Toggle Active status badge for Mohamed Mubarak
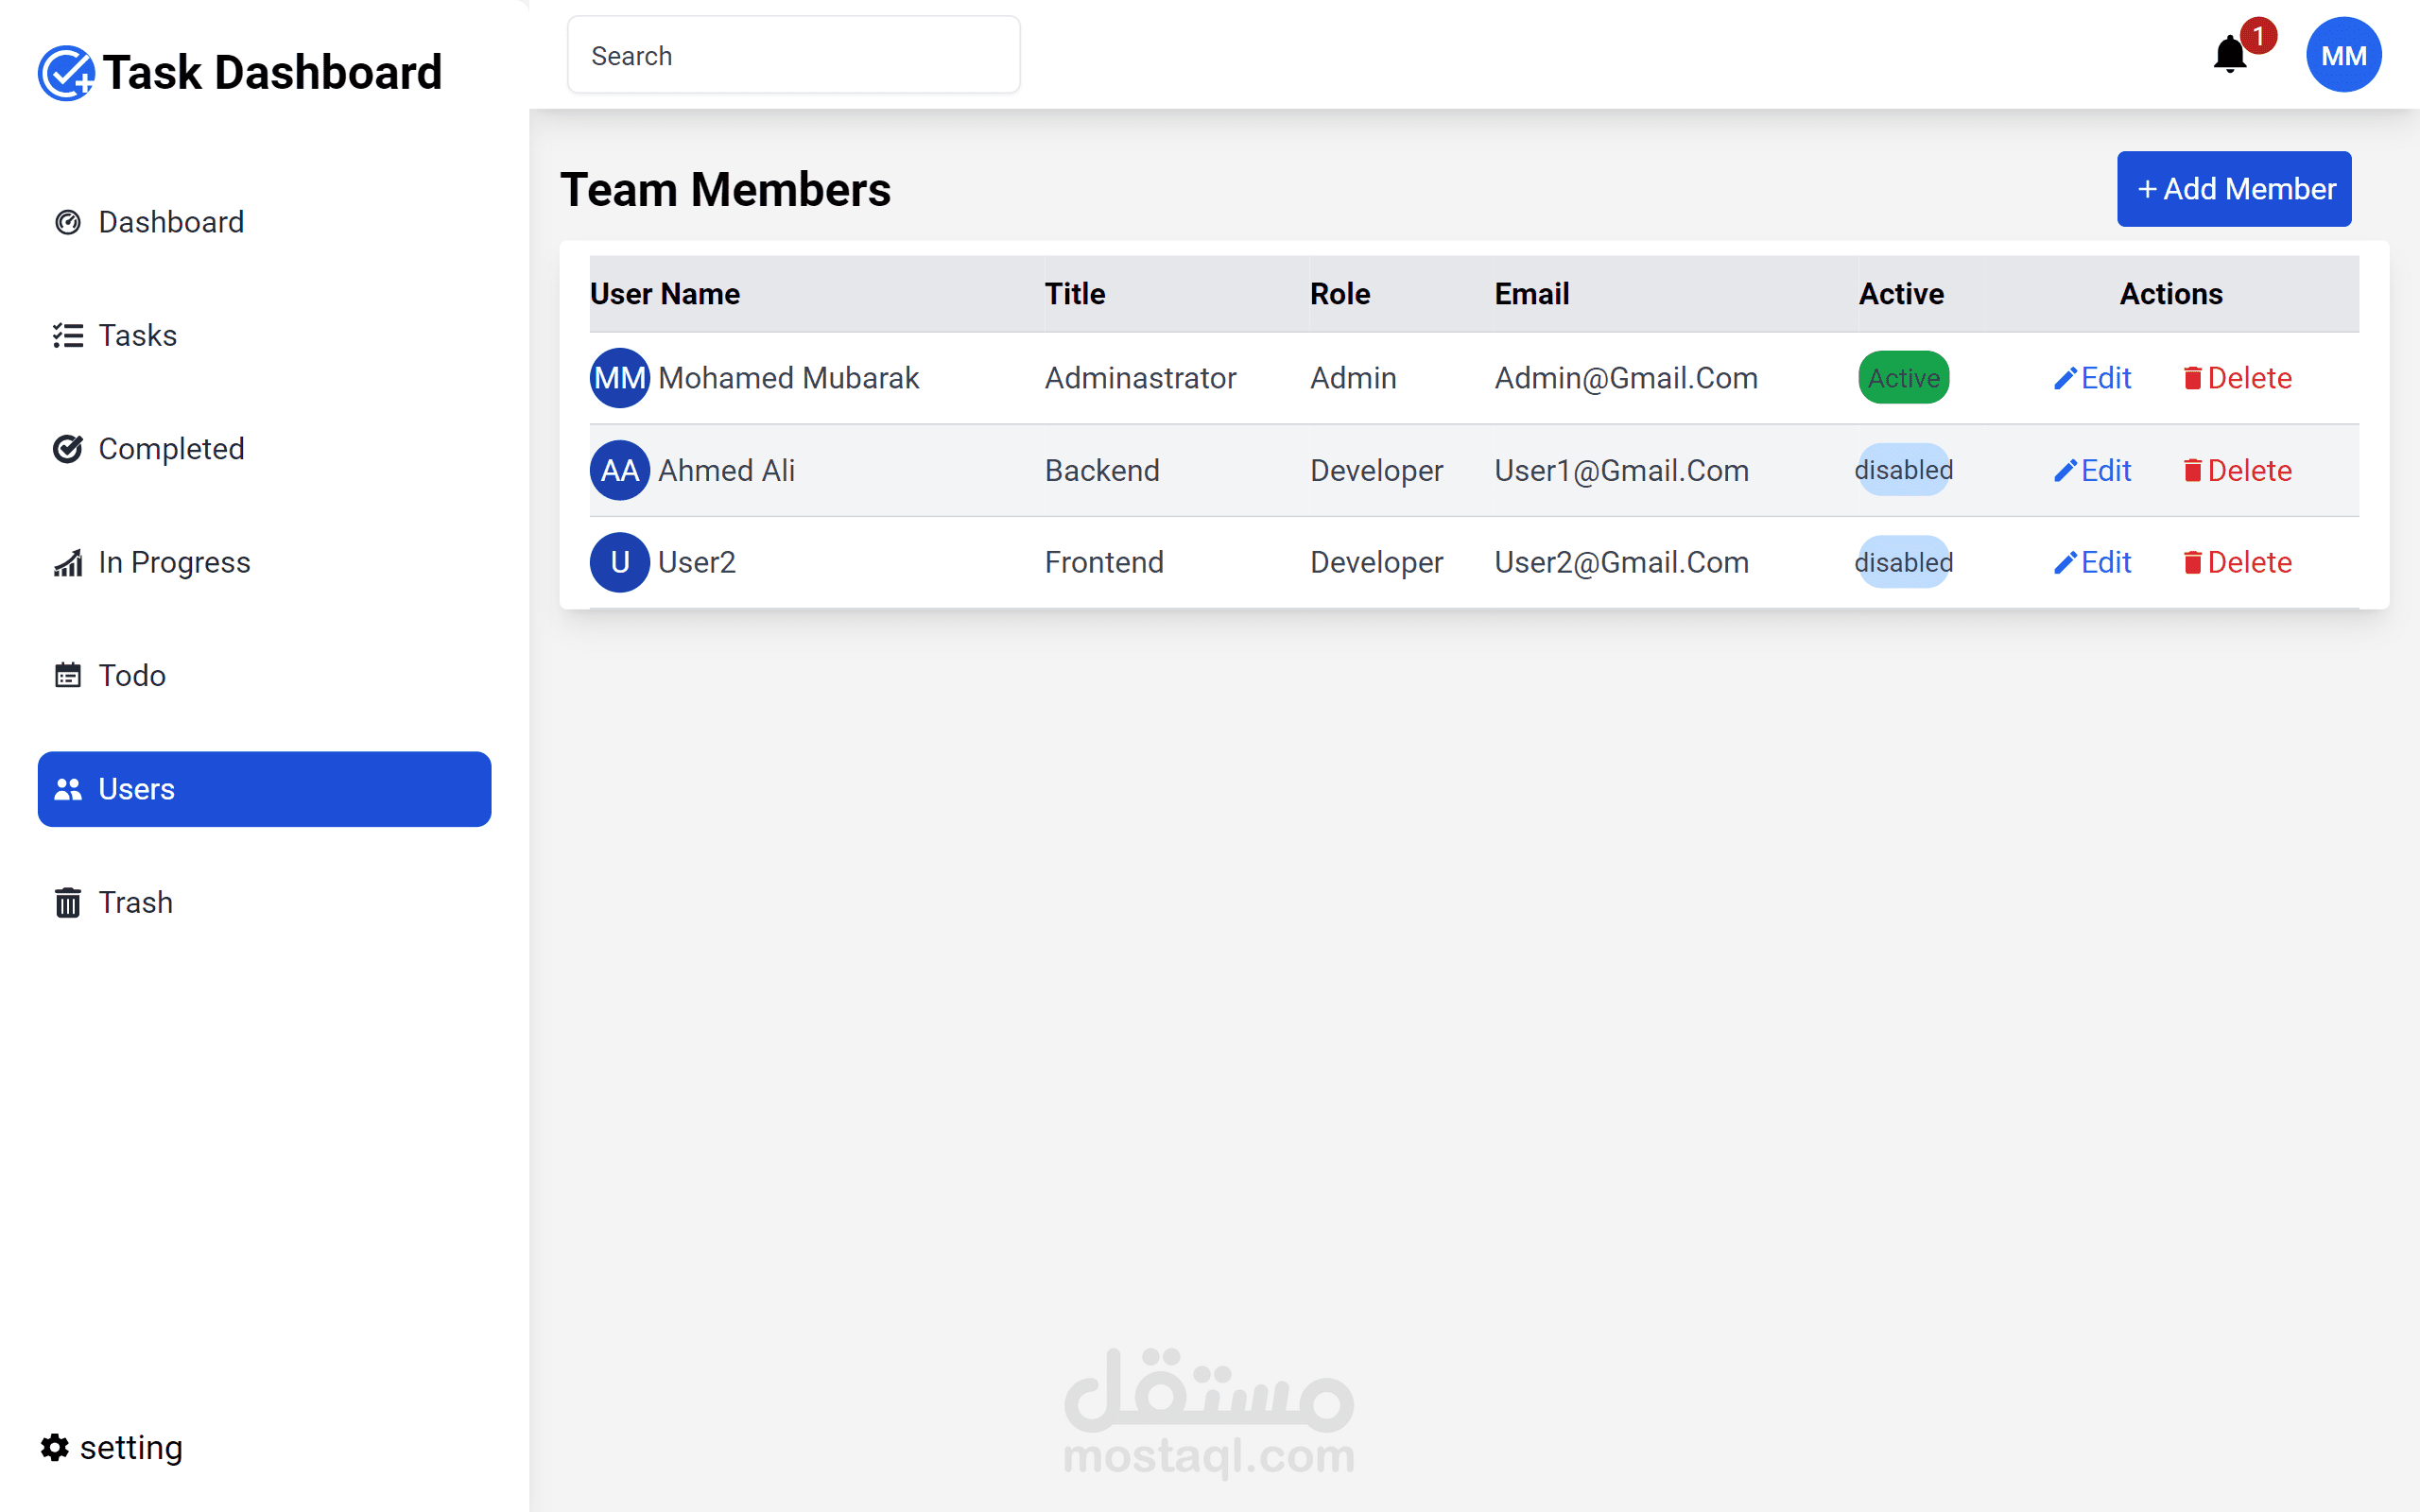The height and width of the screenshot is (1512, 2420). click(x=1903, y=378)
